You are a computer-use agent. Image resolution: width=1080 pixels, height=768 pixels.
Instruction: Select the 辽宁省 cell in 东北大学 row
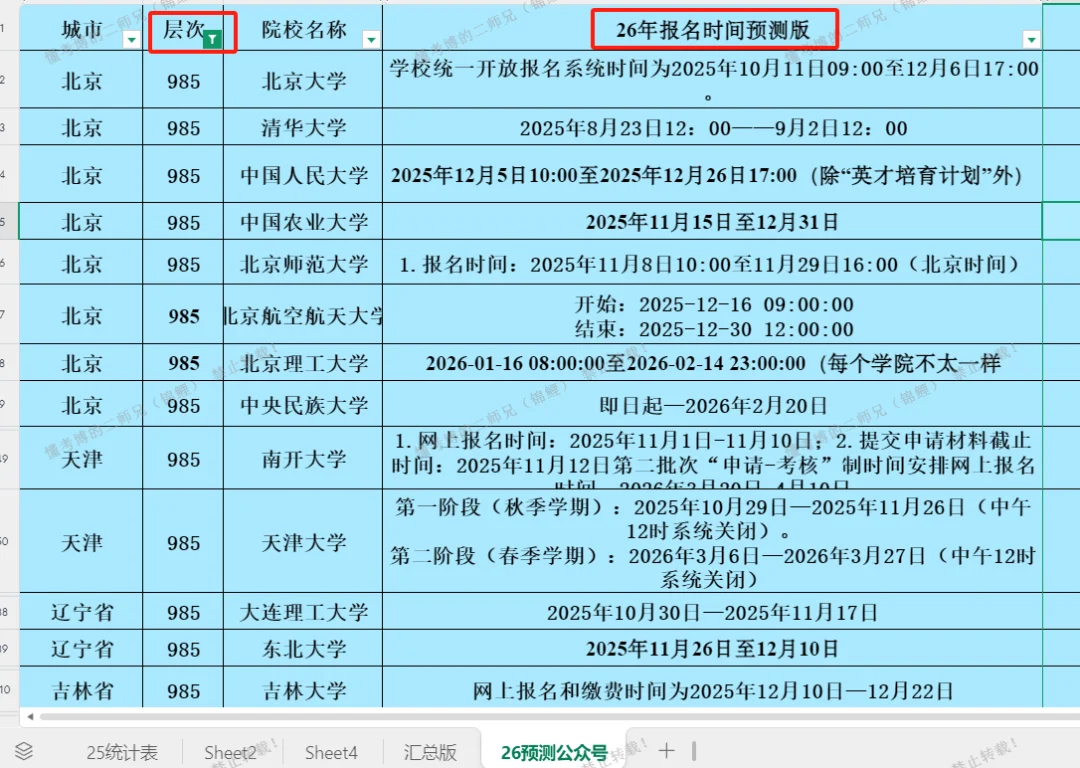click(x=81, y=648)
